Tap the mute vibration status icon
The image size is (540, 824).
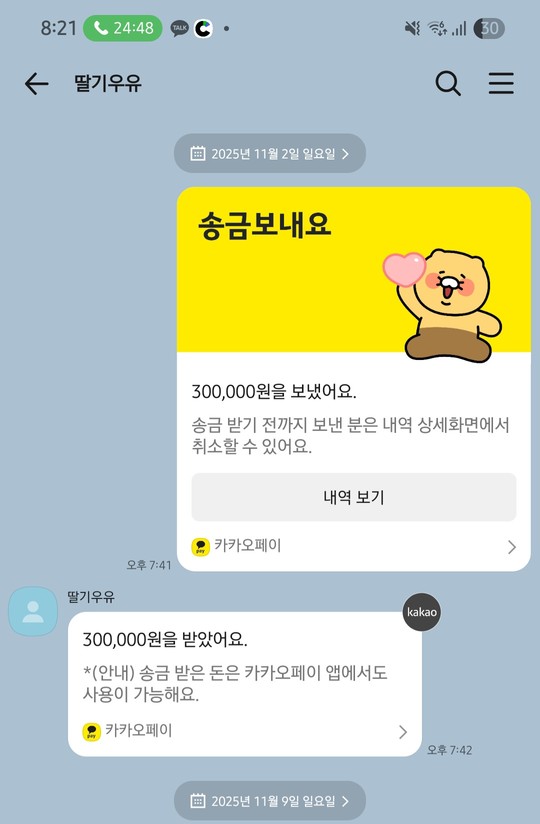click(x=412, y=28)
